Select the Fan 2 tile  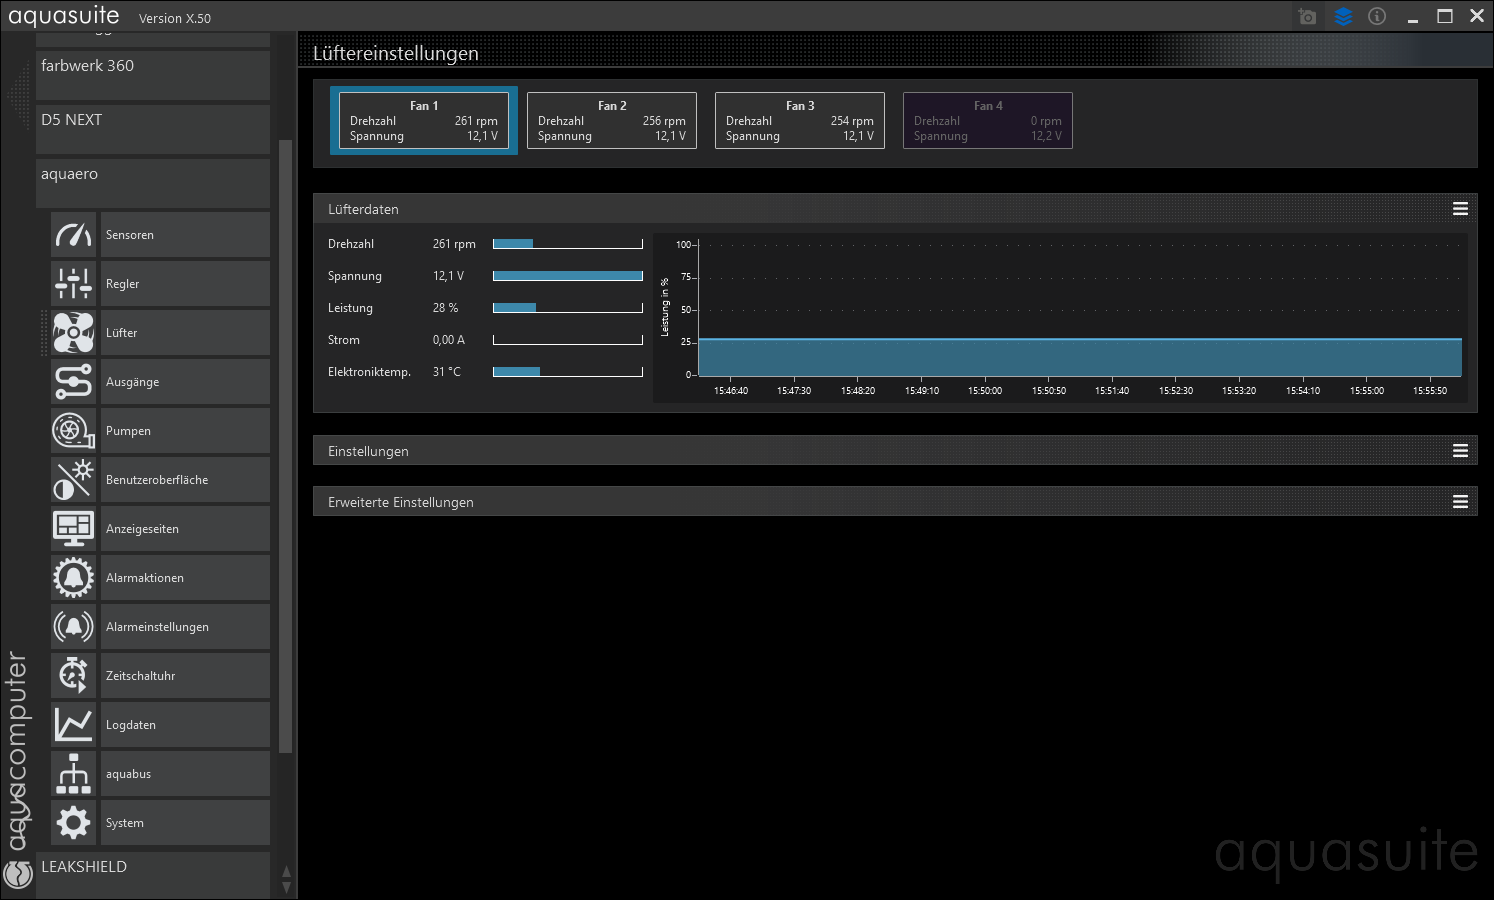point(612,121)
